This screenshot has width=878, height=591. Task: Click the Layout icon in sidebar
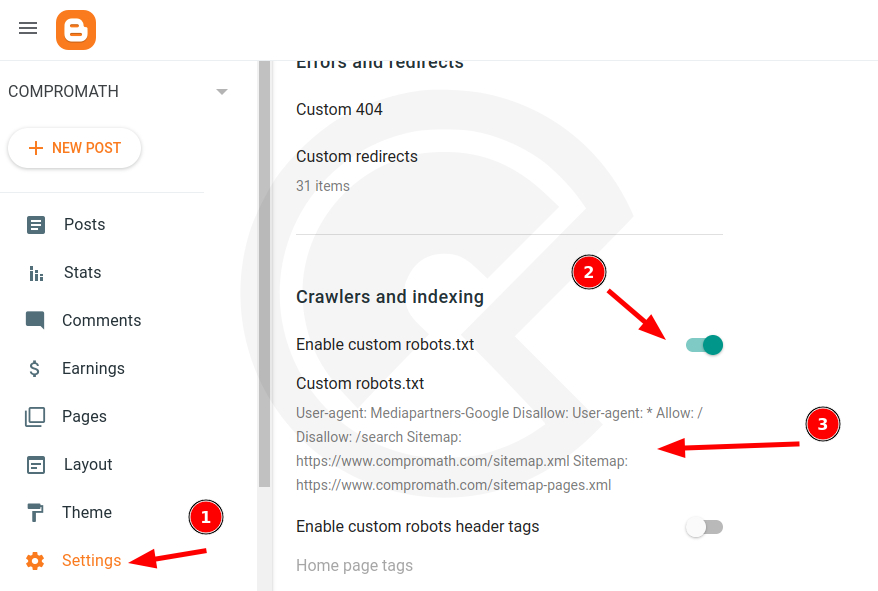click(36, 465)
